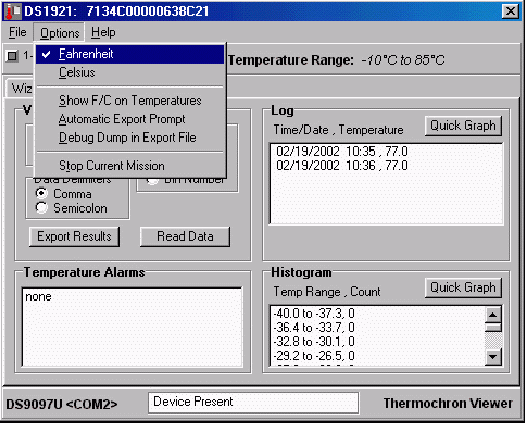
Task: Toggle Debug Dump in Export File
Action: pos(130,138)
